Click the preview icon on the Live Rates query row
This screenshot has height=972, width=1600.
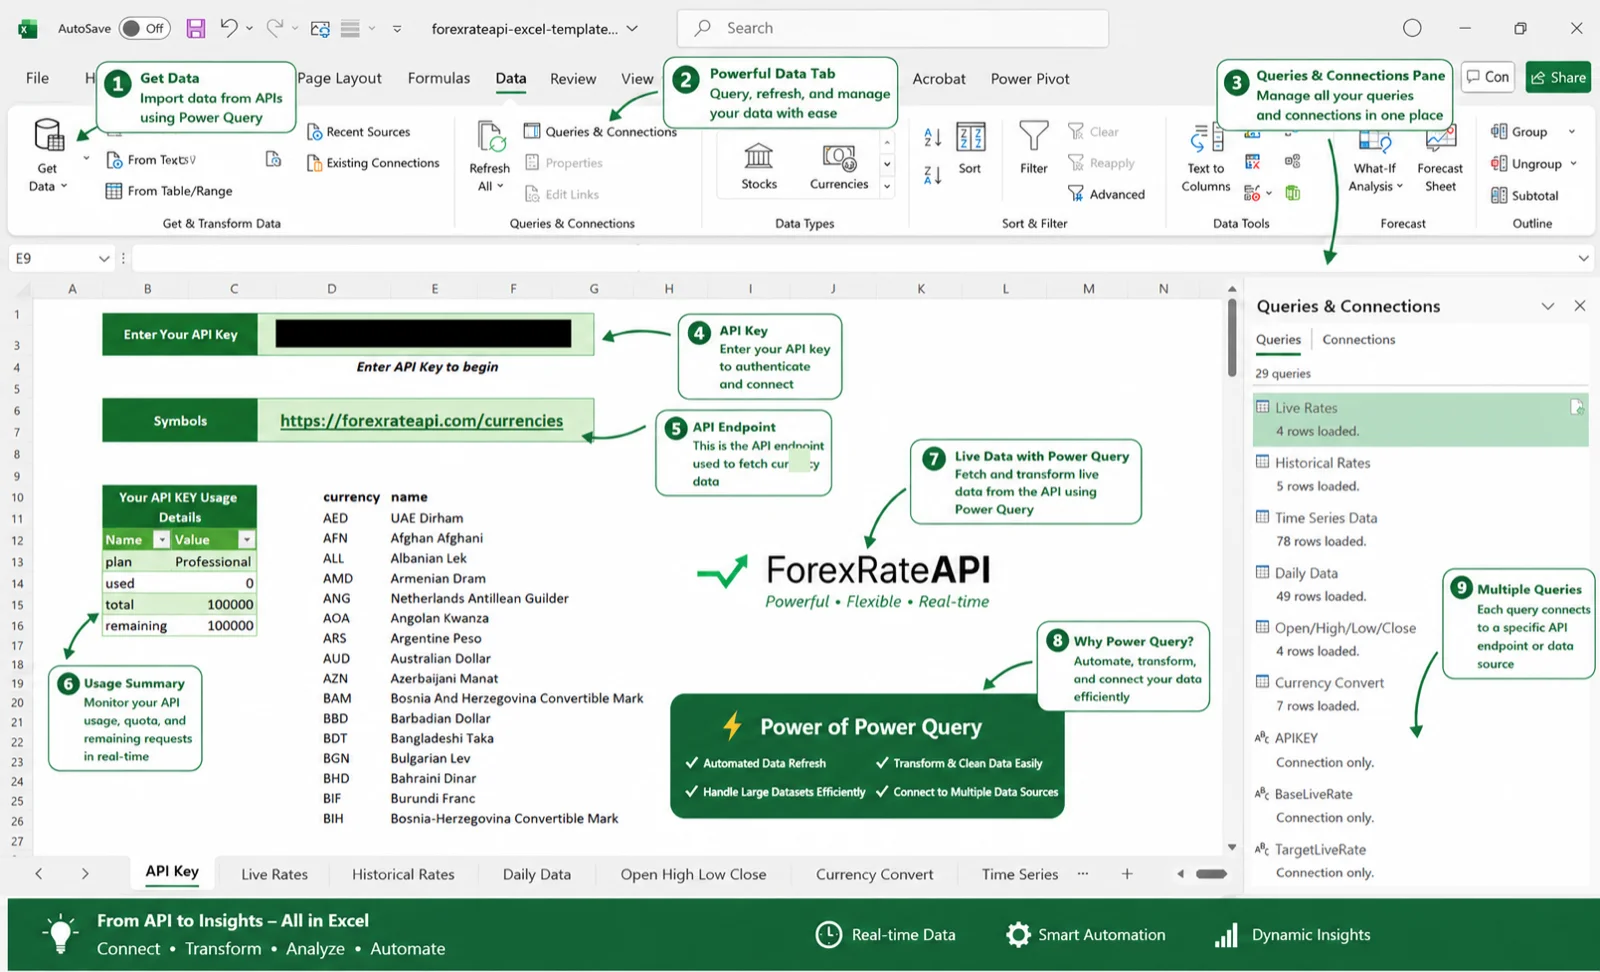pyautogui.click(x=1577, y=407)
